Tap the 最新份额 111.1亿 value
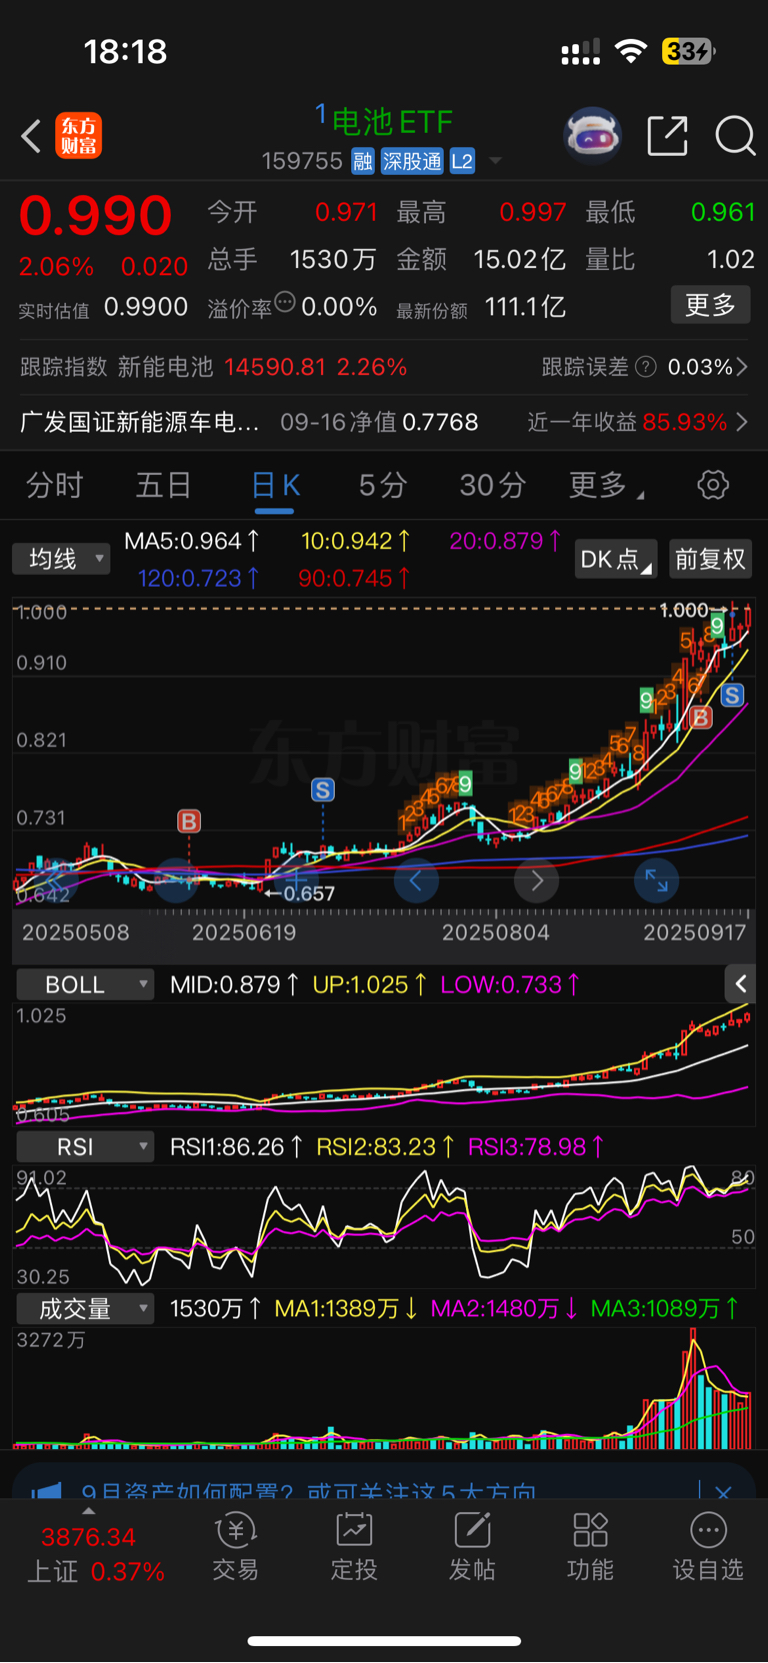768x1663 pixels. pyautogui.click(x=525, y=307)
